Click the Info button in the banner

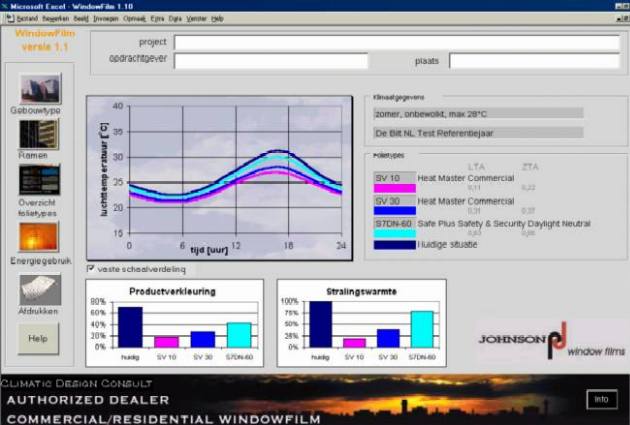(x=601, y=399)
